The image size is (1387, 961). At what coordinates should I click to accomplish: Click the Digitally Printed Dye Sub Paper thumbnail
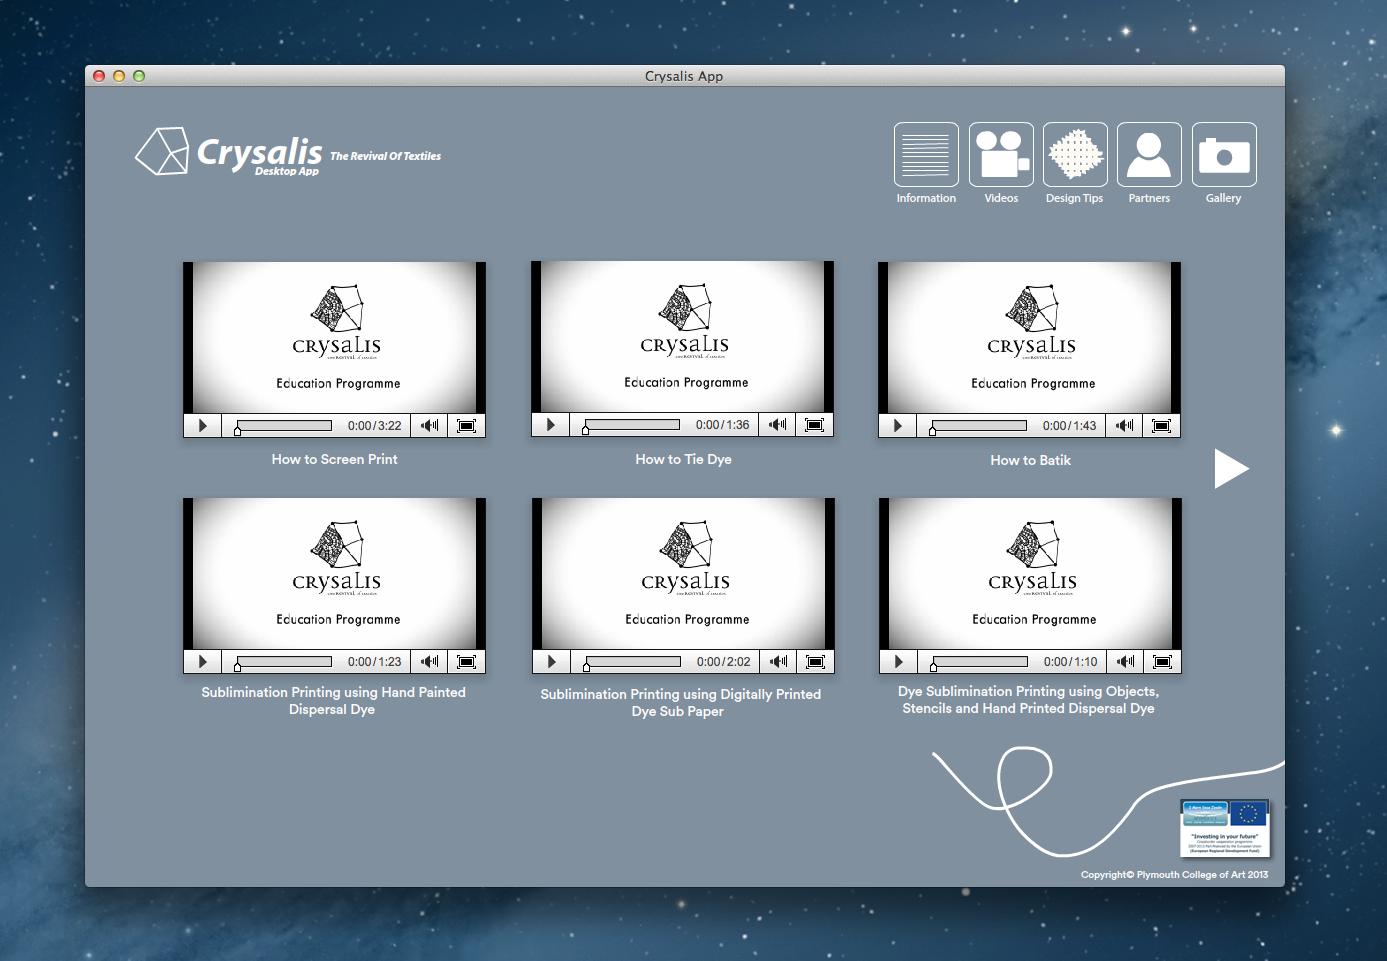click(x=683, y=574)
